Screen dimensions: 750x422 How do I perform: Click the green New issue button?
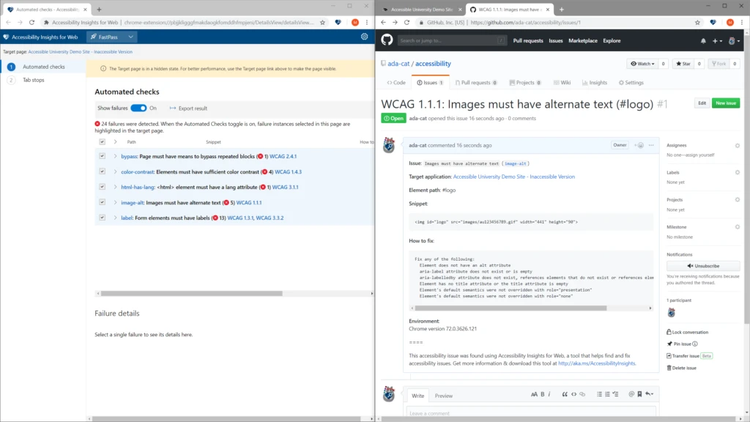coord(725,103)
